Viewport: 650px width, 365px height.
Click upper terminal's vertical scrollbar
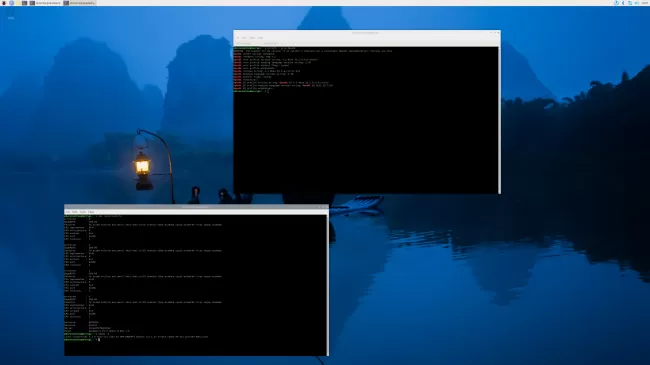(499, 120)
